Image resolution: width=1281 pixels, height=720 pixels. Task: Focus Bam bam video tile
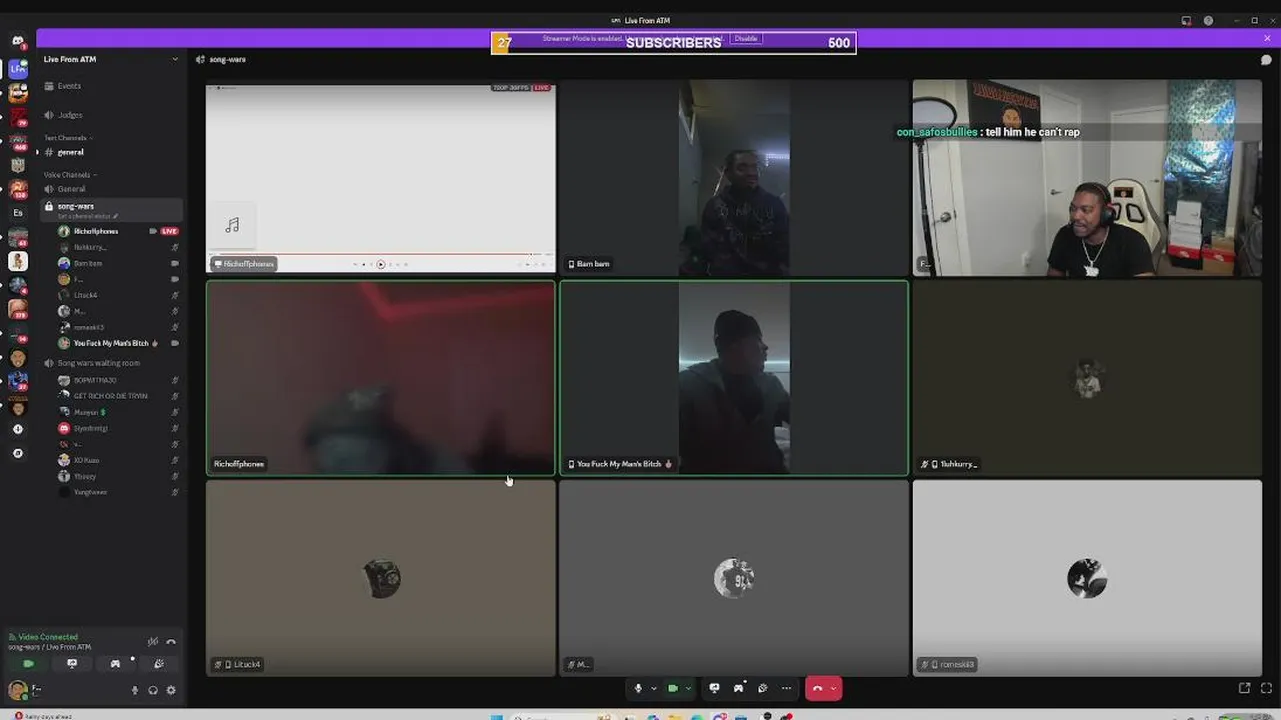(x=734, y=177)
